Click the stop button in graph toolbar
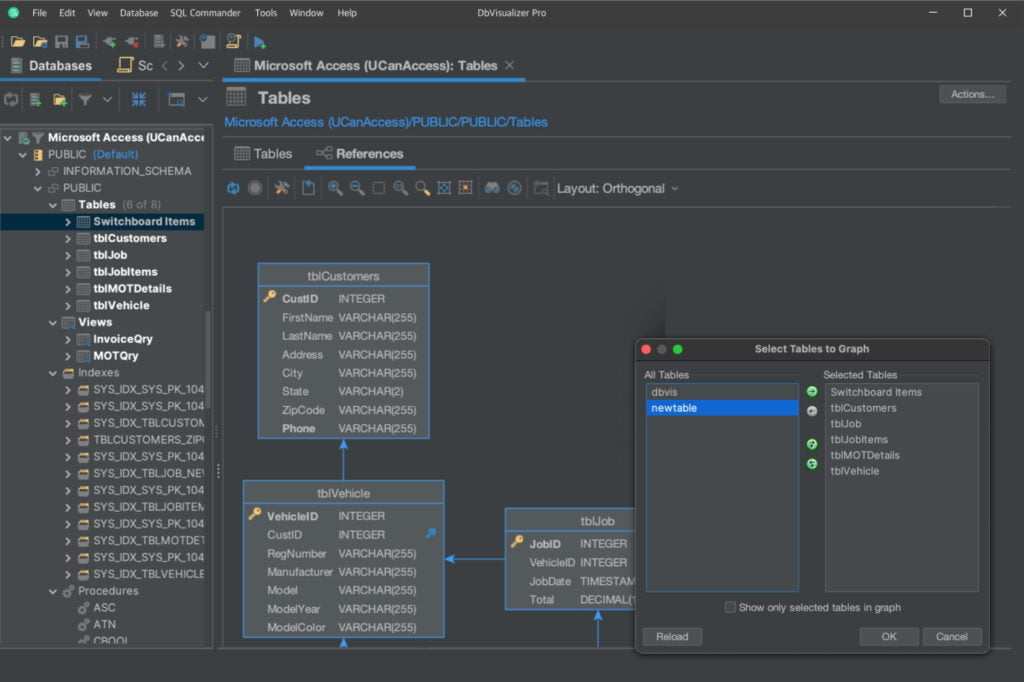 pos(255,188)
